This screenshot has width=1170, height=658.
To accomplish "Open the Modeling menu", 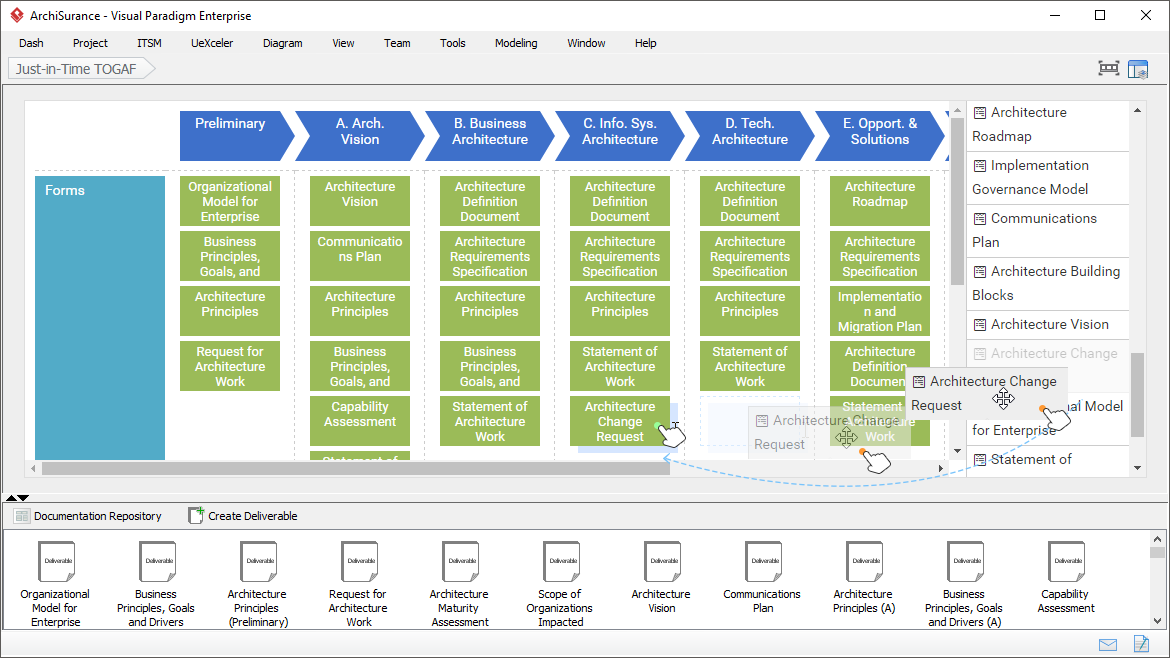I will pyautogui.click(x=516, y=43).
